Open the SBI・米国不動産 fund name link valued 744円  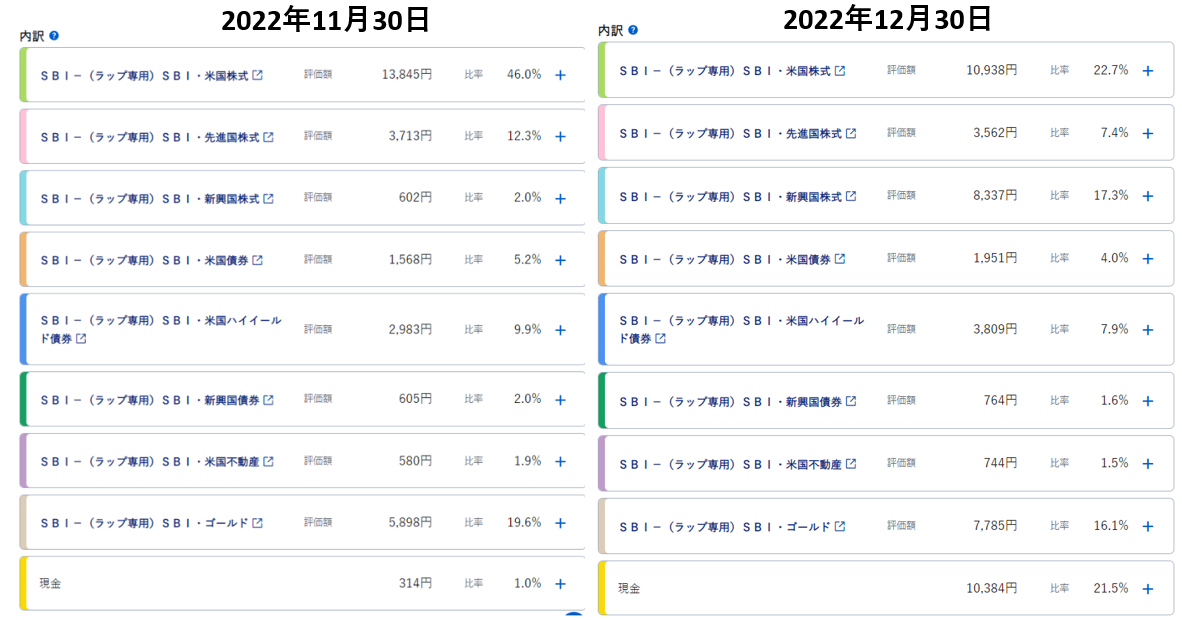click(x=730, y=464)
